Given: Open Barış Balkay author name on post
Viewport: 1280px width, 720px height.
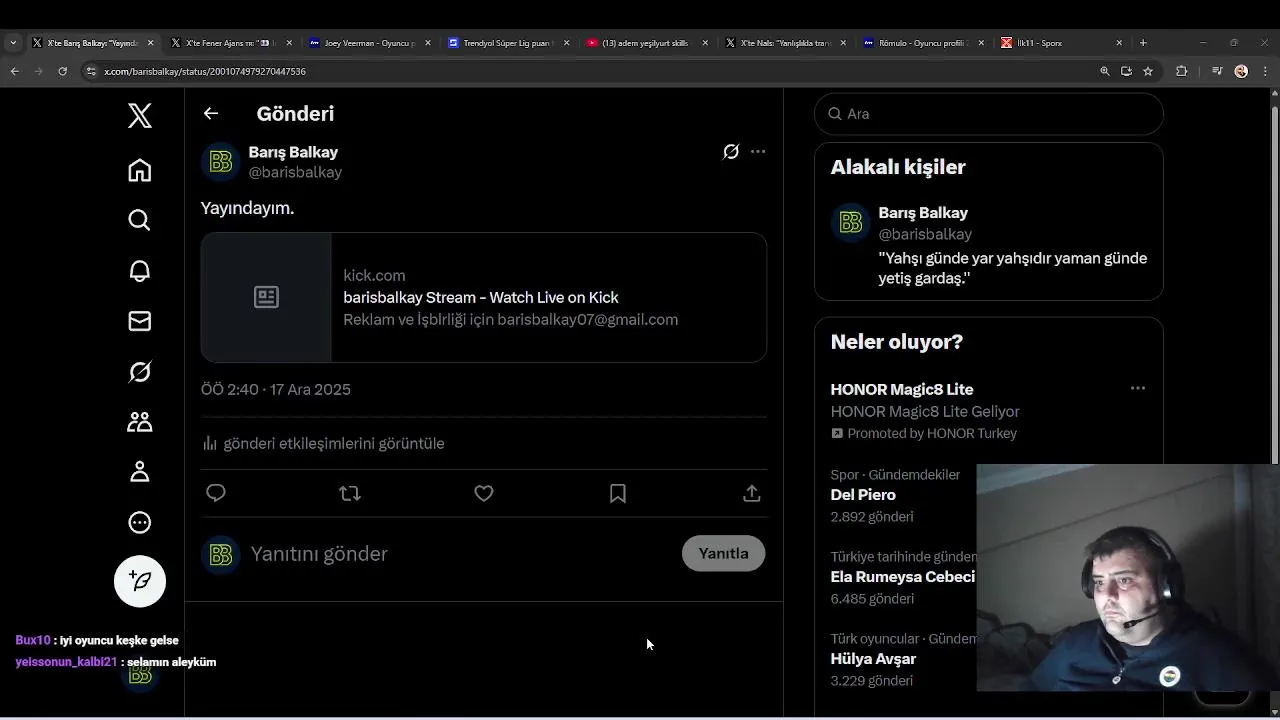Looking at the screenshot, I should pos(293,152).
